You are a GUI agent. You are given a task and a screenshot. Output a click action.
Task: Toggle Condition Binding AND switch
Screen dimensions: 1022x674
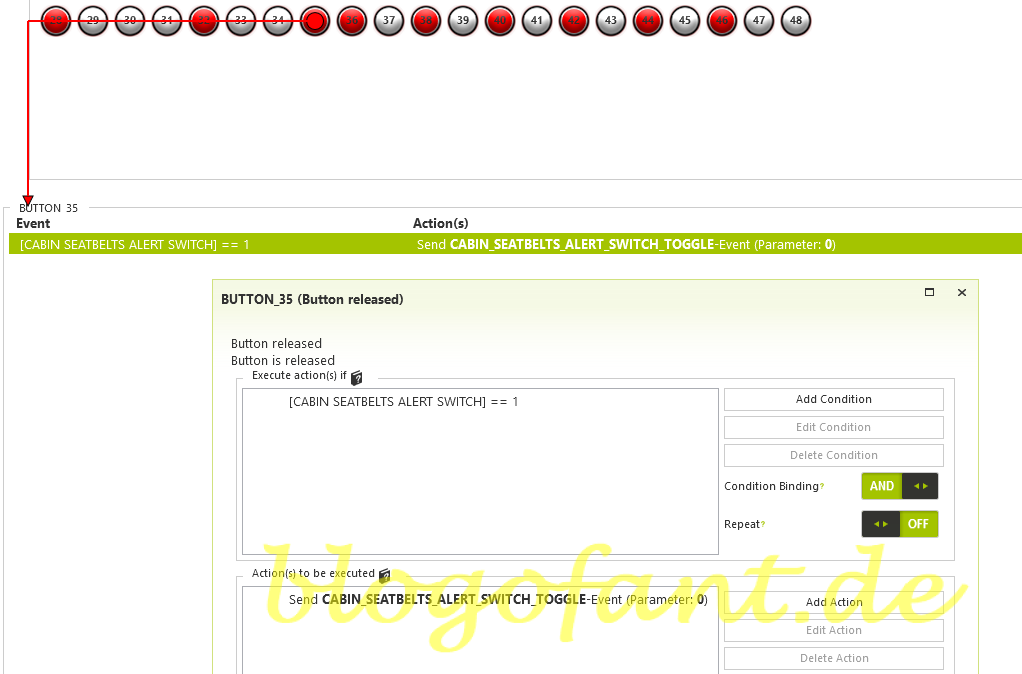point(899,486)
